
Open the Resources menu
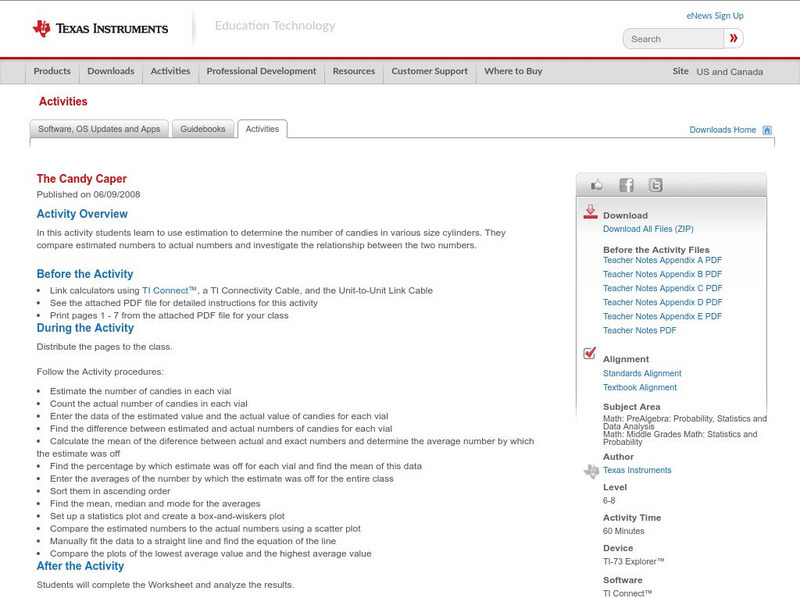[354, 71]
